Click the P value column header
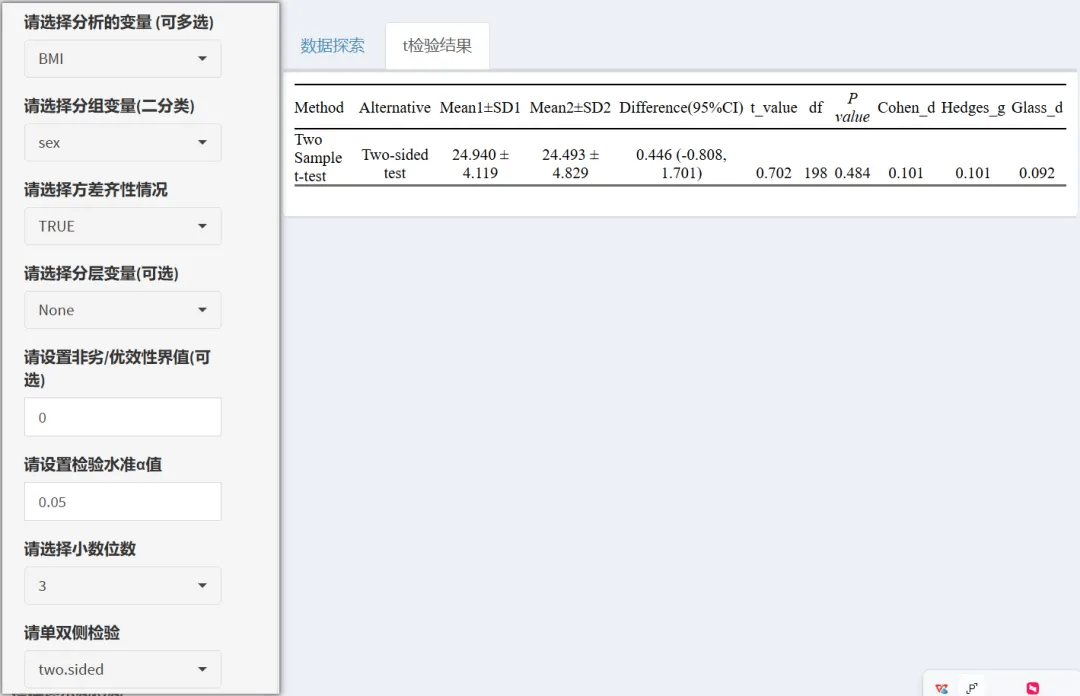The width and height of the screenshot is (1080, 696). 852,107
